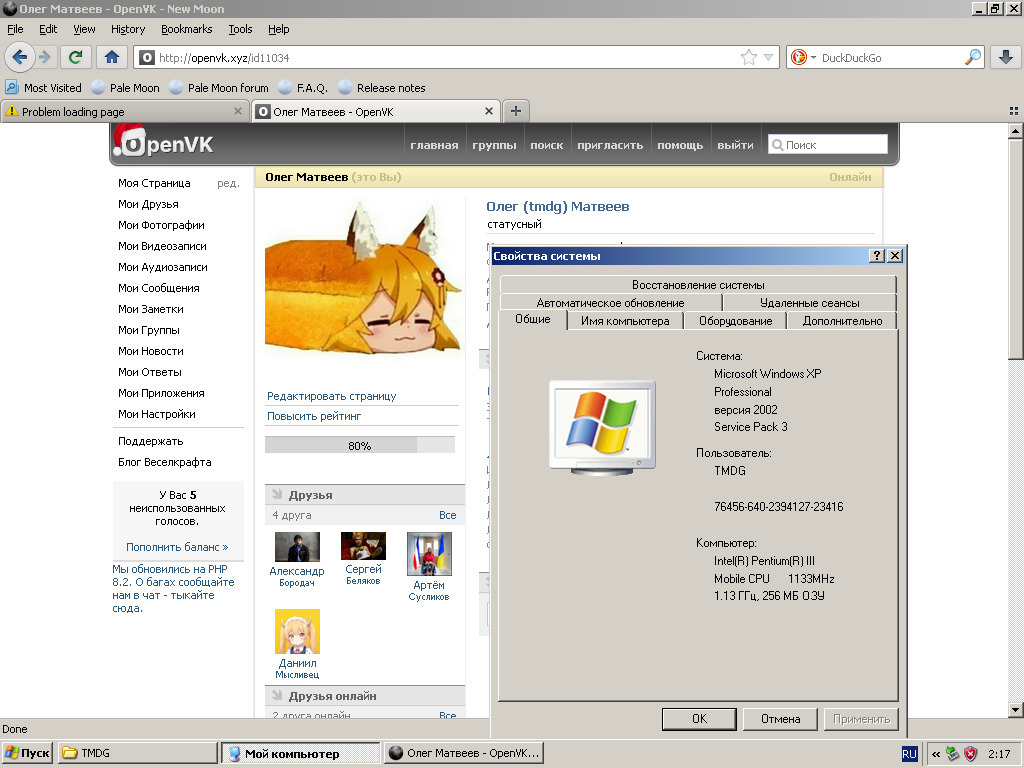The image size is (1024, 768).
Task: Open the Tools menu
Action: click(x=240, y=29)
